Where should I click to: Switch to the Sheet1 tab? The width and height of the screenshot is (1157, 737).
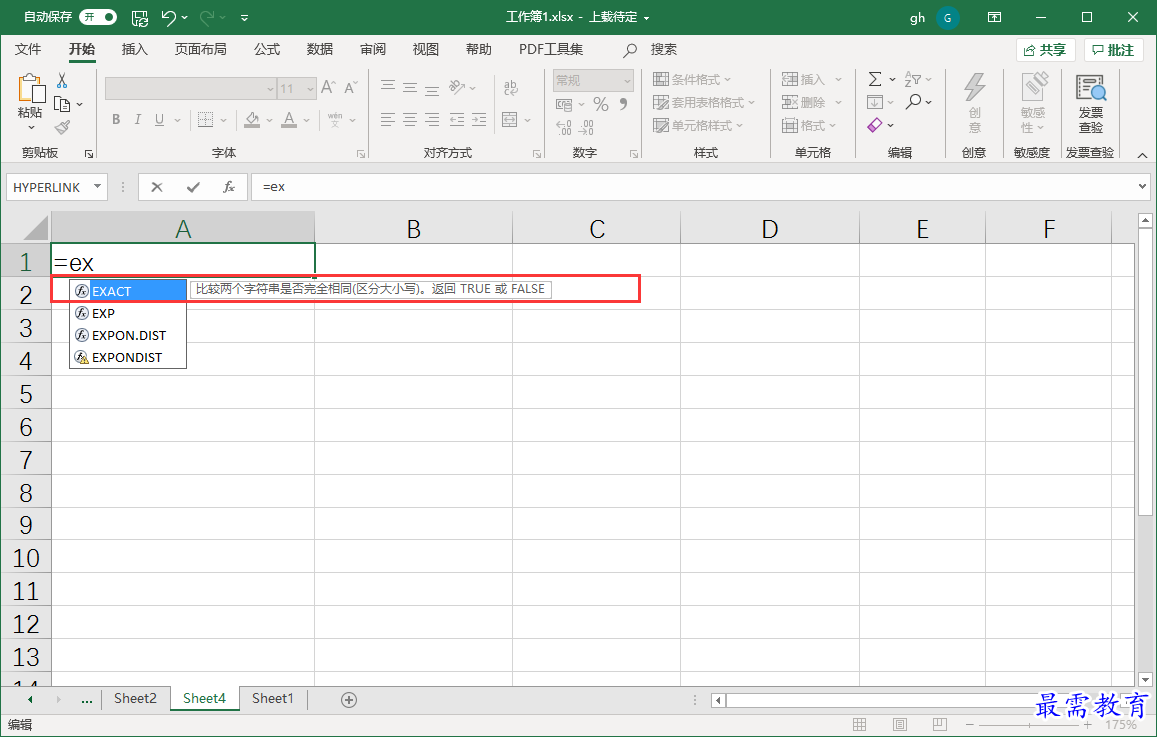point(272,698)
